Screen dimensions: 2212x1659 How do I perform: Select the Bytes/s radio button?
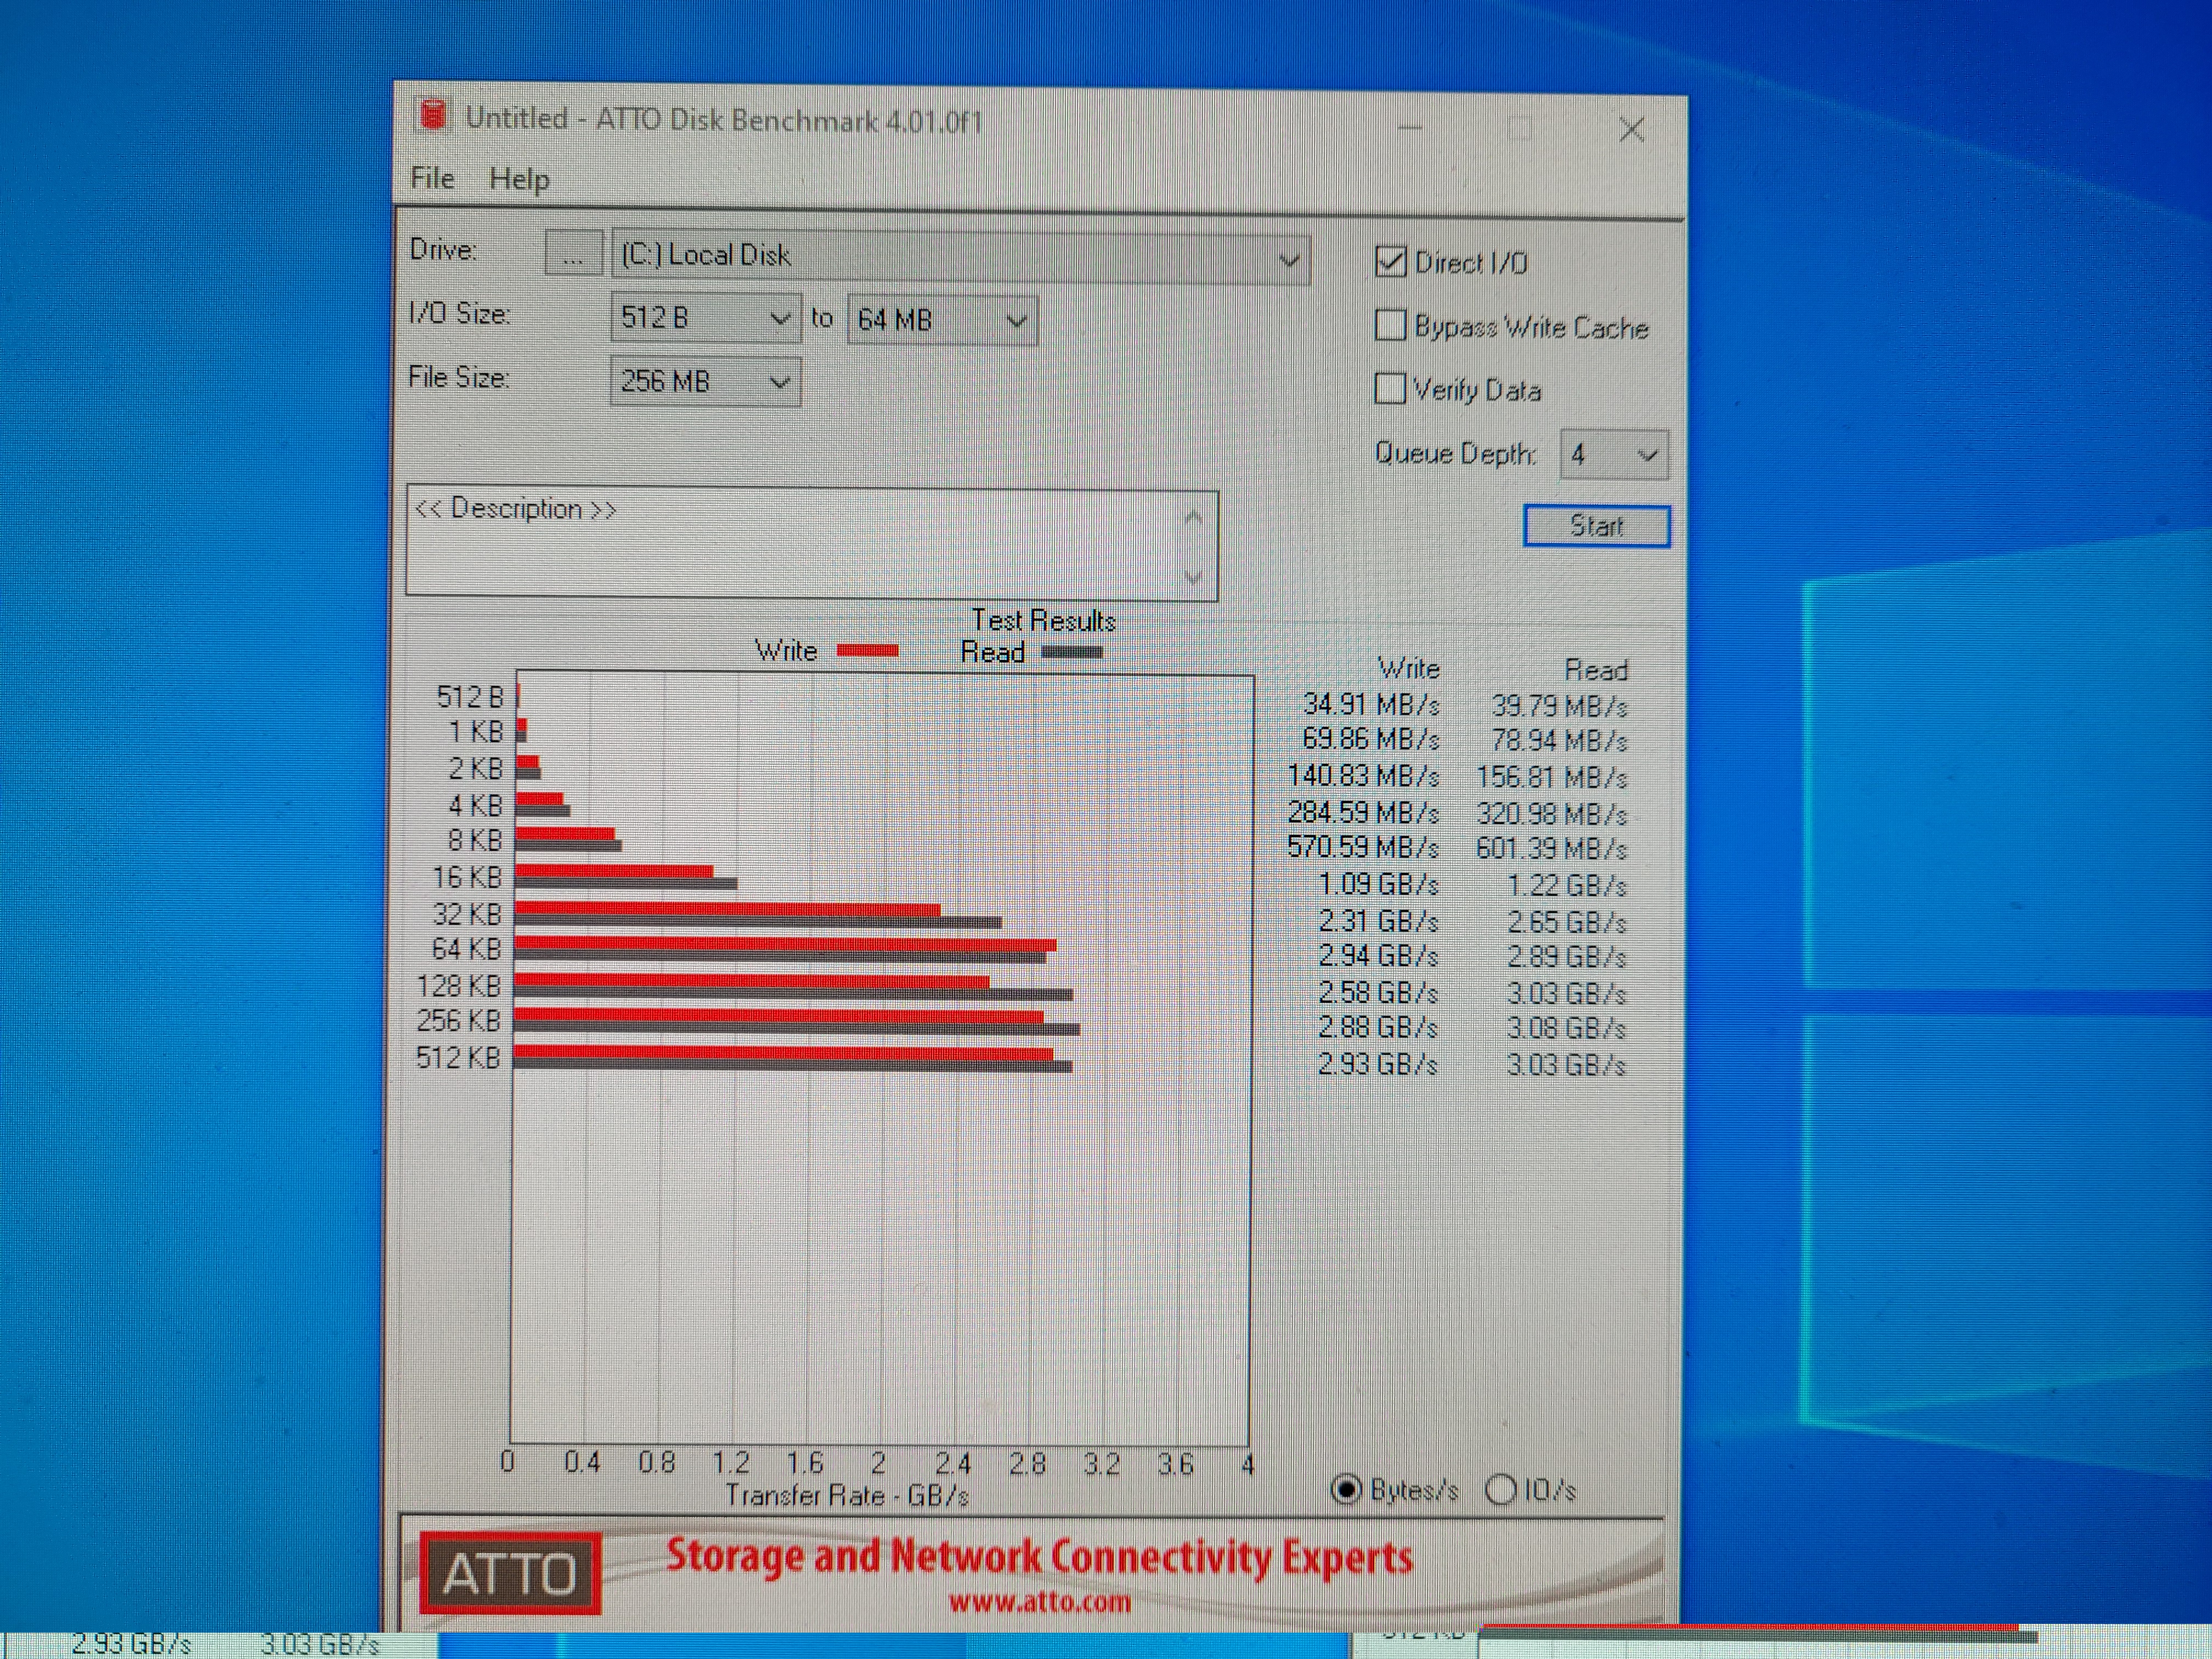pyautogui.click(x=1346, y=1490)
